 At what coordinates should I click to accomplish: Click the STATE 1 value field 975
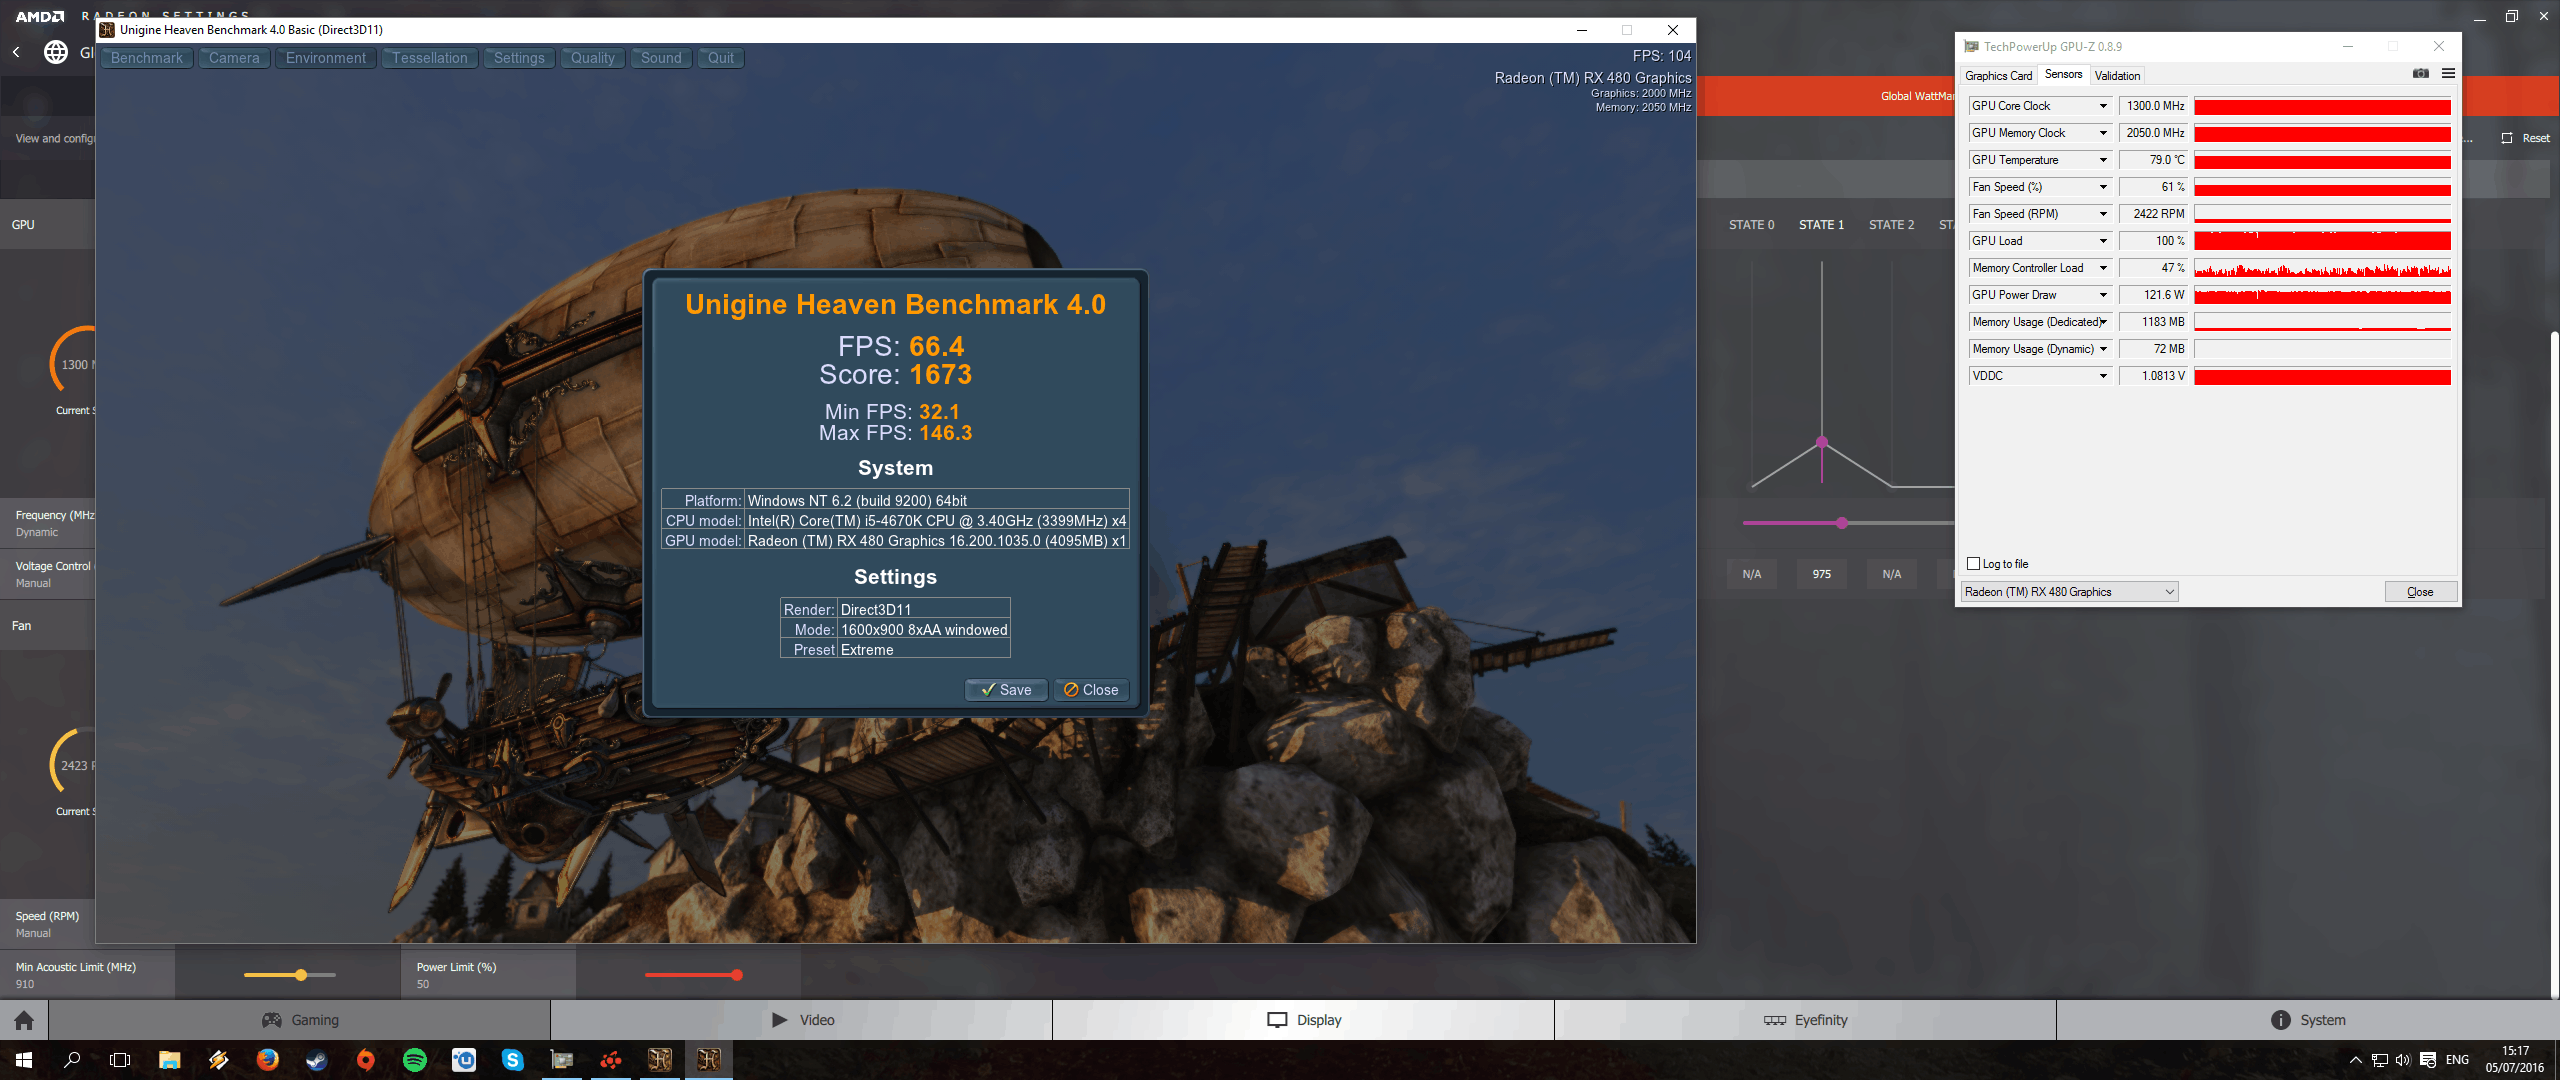click(x=1821, y=574)
